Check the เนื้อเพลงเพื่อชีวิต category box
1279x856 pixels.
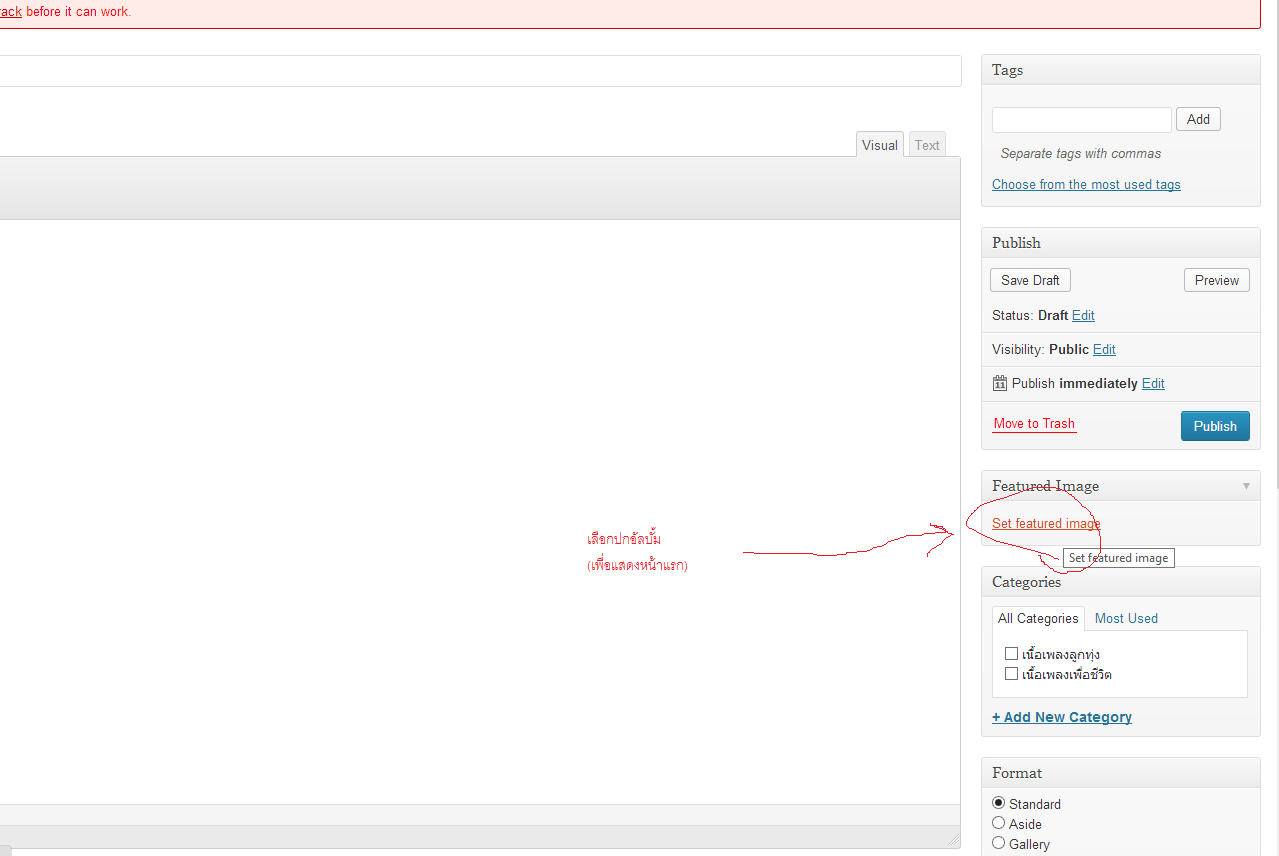tap(1011, 674)
